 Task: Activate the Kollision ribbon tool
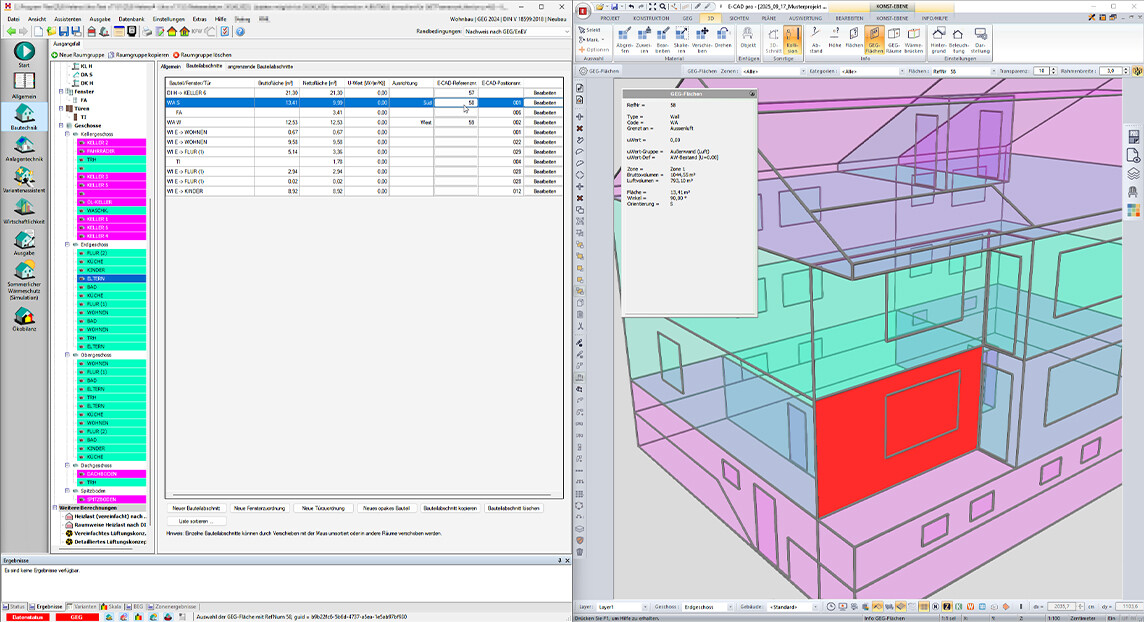tap(791, 40)
